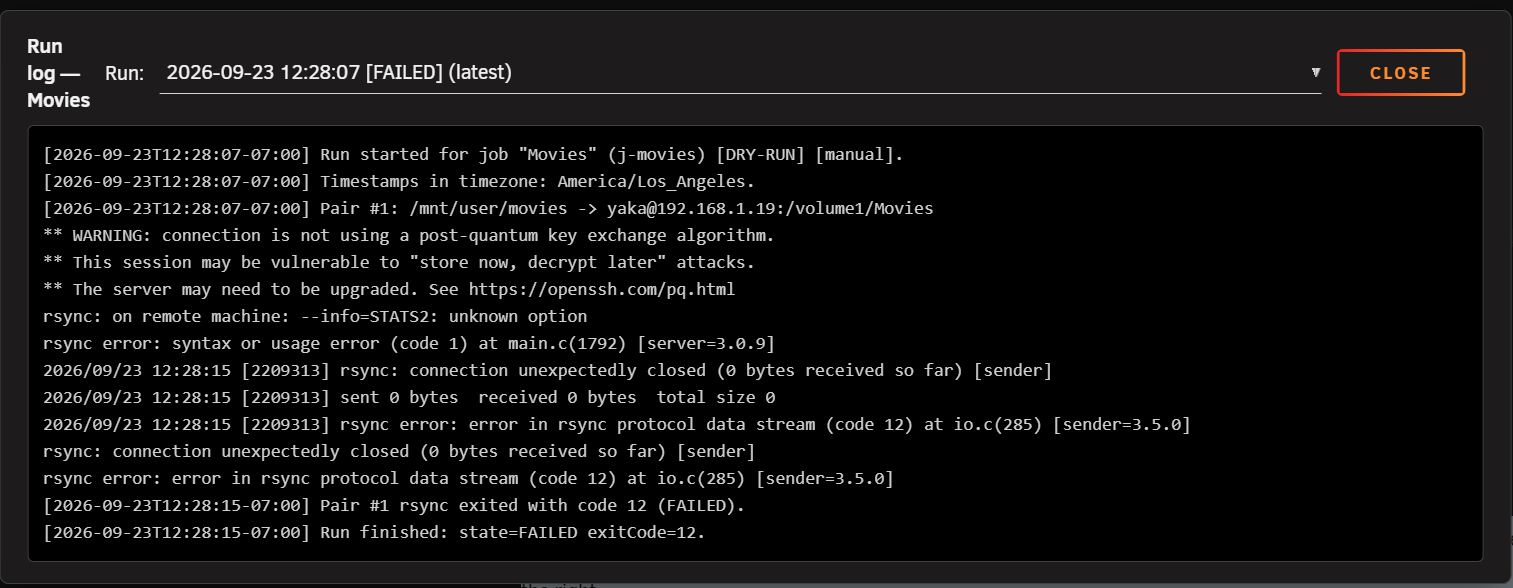Click the post-quantum key exchange warning line
The image size is (1513, 588).
tap(409, 235)
